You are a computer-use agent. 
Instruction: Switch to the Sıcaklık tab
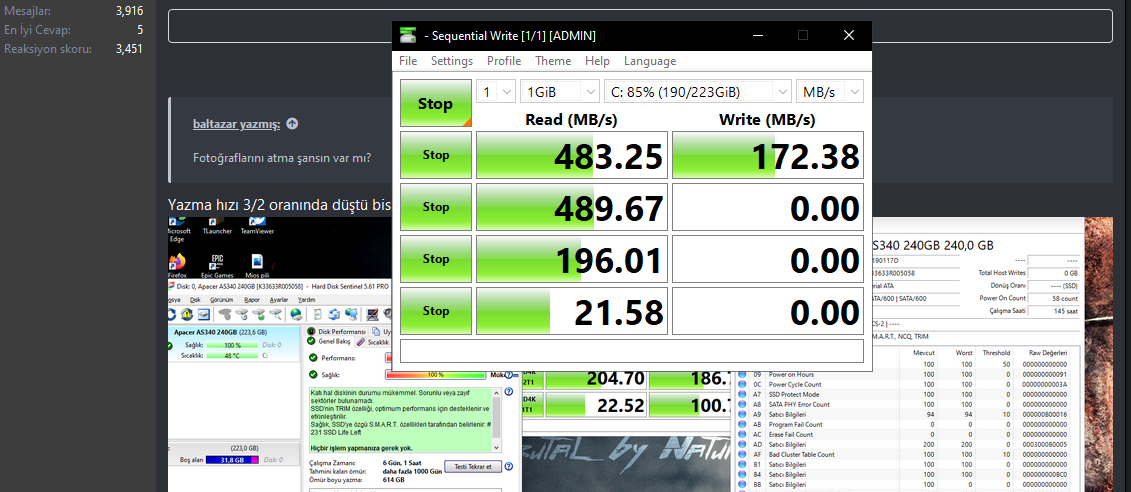[374, 342]
